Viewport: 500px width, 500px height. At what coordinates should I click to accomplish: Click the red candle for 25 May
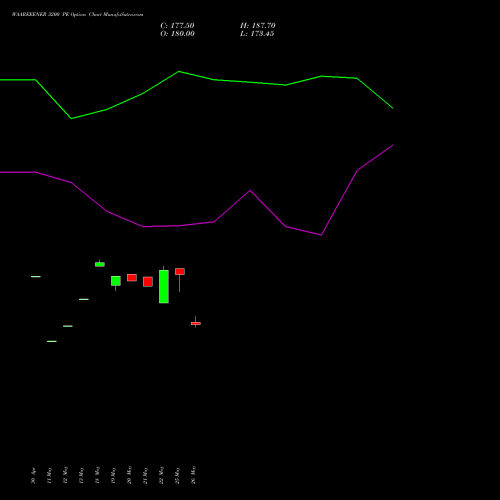[180, 272]
